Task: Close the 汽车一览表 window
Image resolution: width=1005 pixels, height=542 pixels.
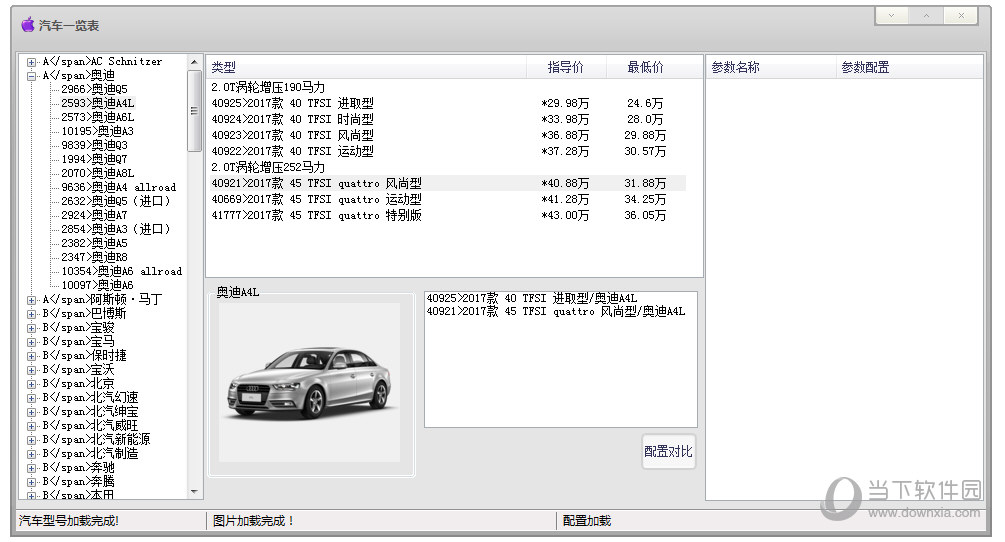Action: pos(960,15)
